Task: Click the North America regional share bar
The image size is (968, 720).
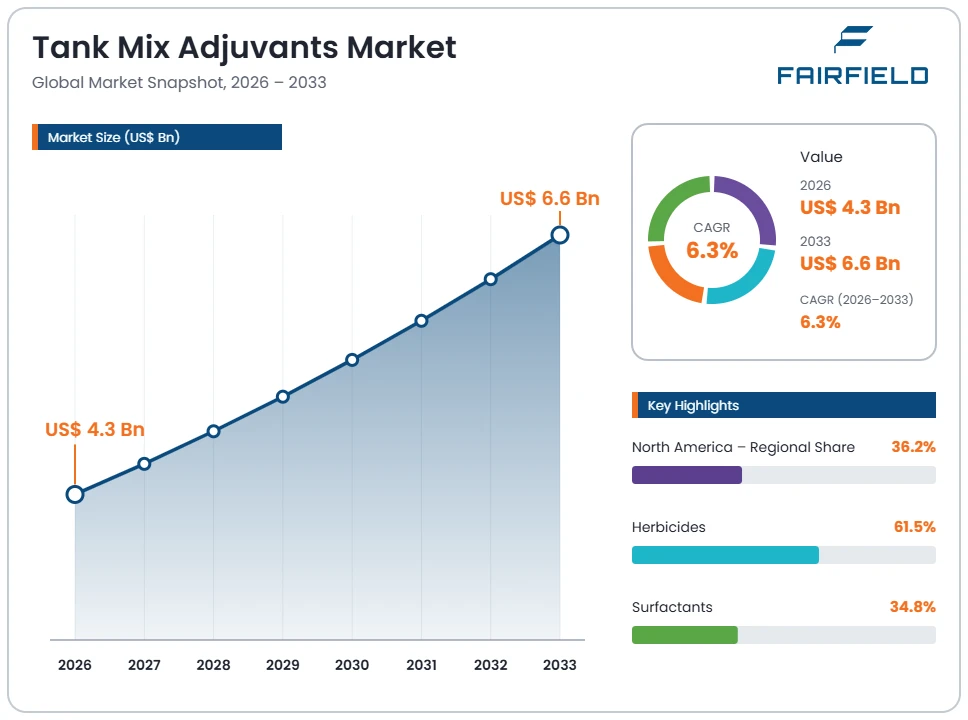Action: (x=783, y=475)
